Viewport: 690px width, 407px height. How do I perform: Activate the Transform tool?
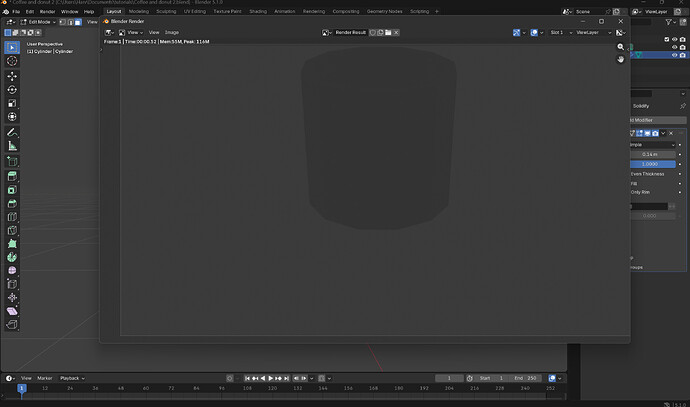point(12,117)
